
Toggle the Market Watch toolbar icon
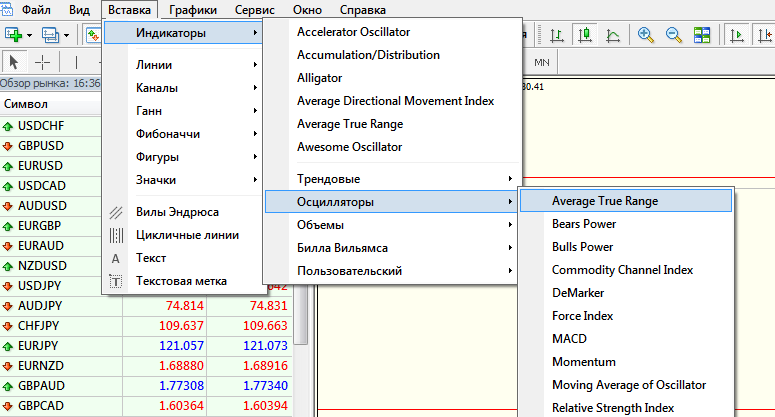[93, 35]
